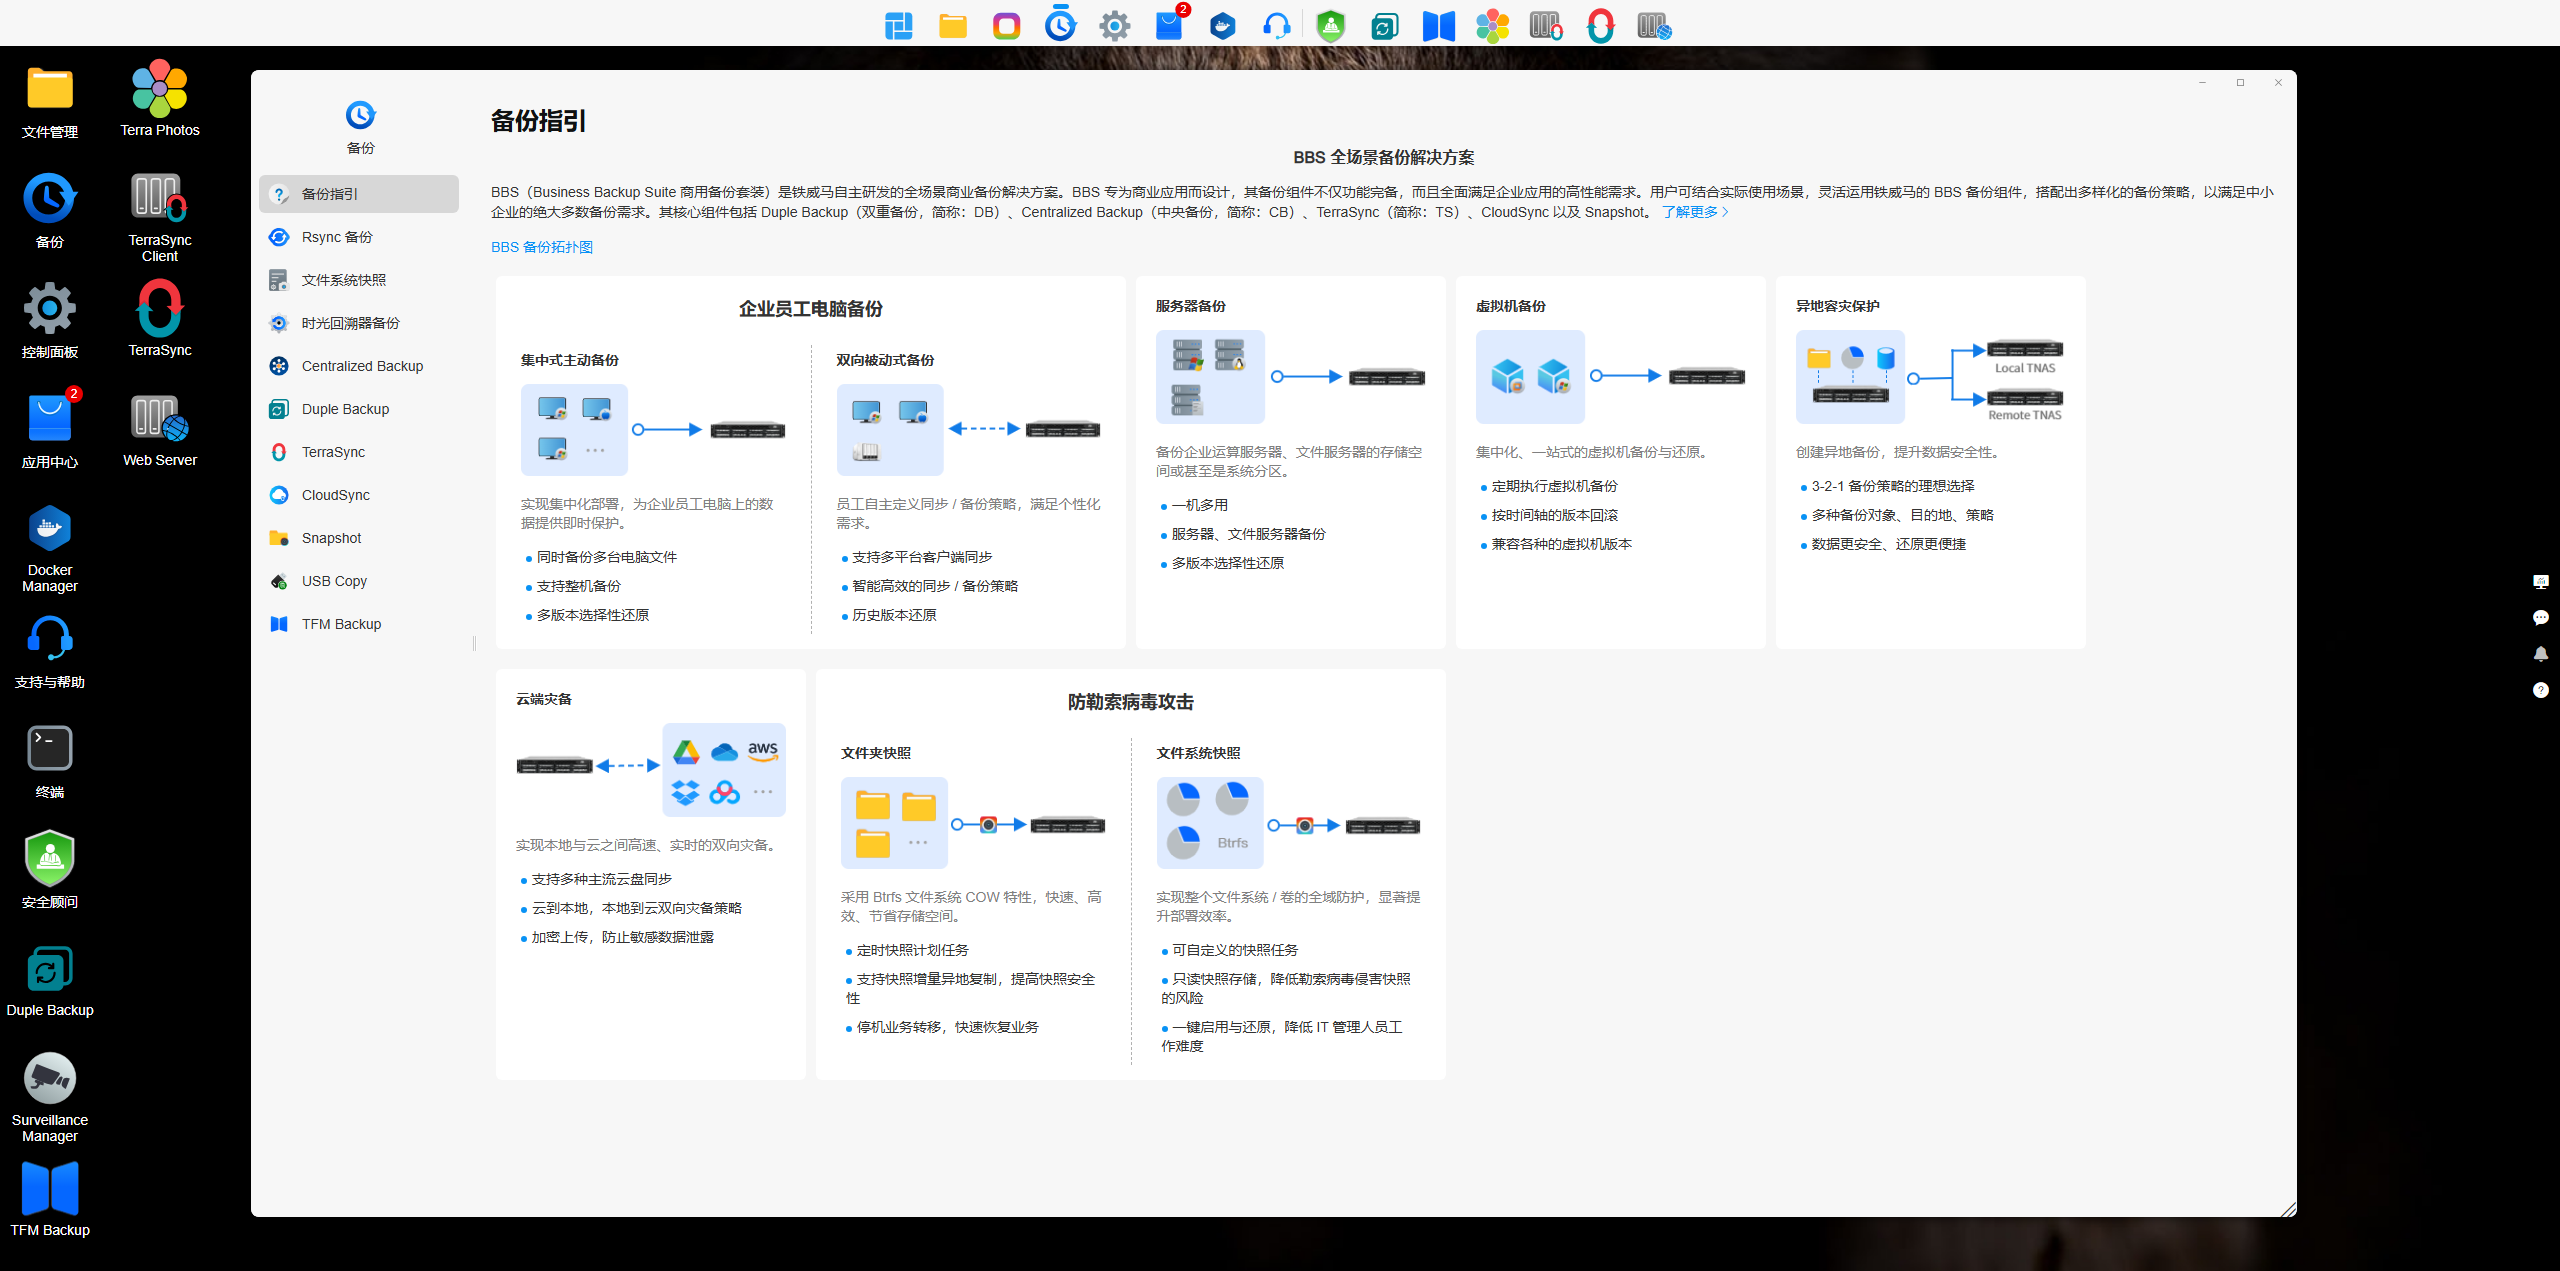Viewport: 2560px width, 1271px height.
Task: Select 备份指引 in the backup sidebar
Action: [359, 194]
